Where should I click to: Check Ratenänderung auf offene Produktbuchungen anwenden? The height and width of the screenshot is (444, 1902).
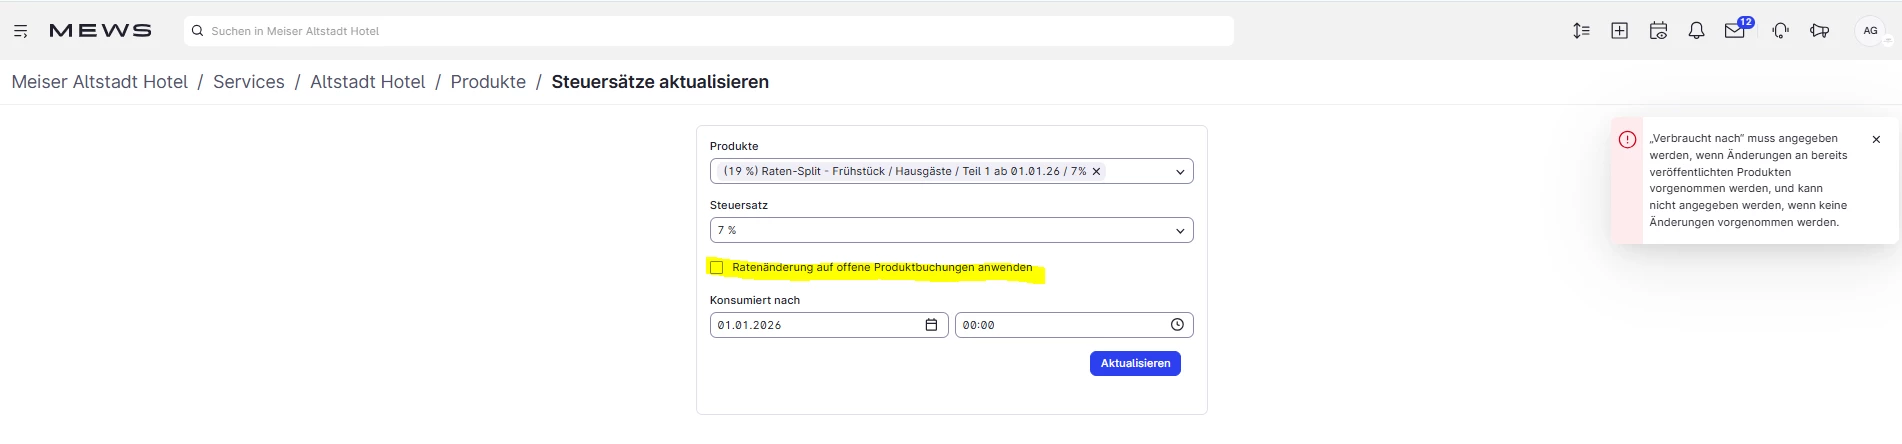click(x=716, y=267)
